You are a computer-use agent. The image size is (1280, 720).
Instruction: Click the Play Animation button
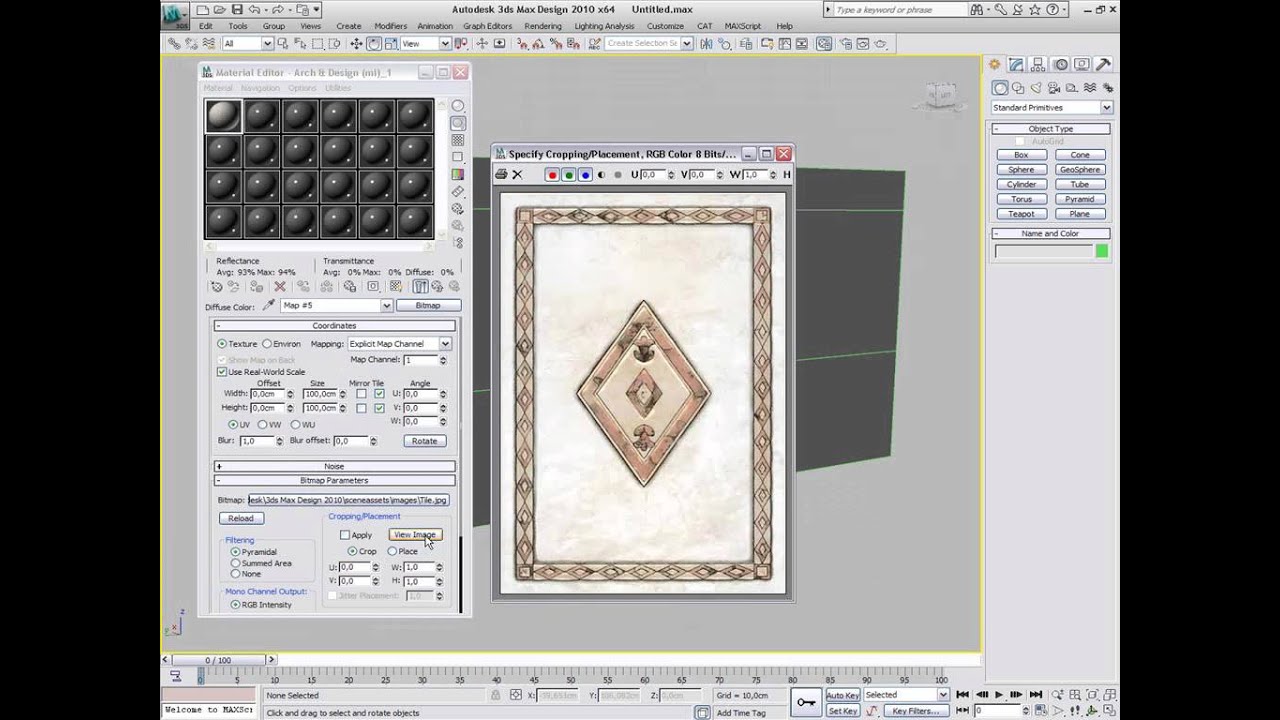coord(998,694)
